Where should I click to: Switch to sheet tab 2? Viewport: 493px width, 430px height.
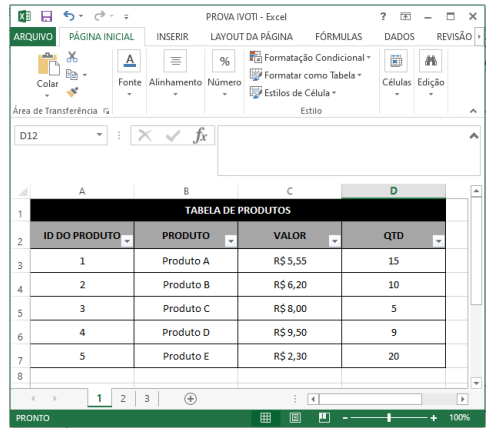point(123,398)
